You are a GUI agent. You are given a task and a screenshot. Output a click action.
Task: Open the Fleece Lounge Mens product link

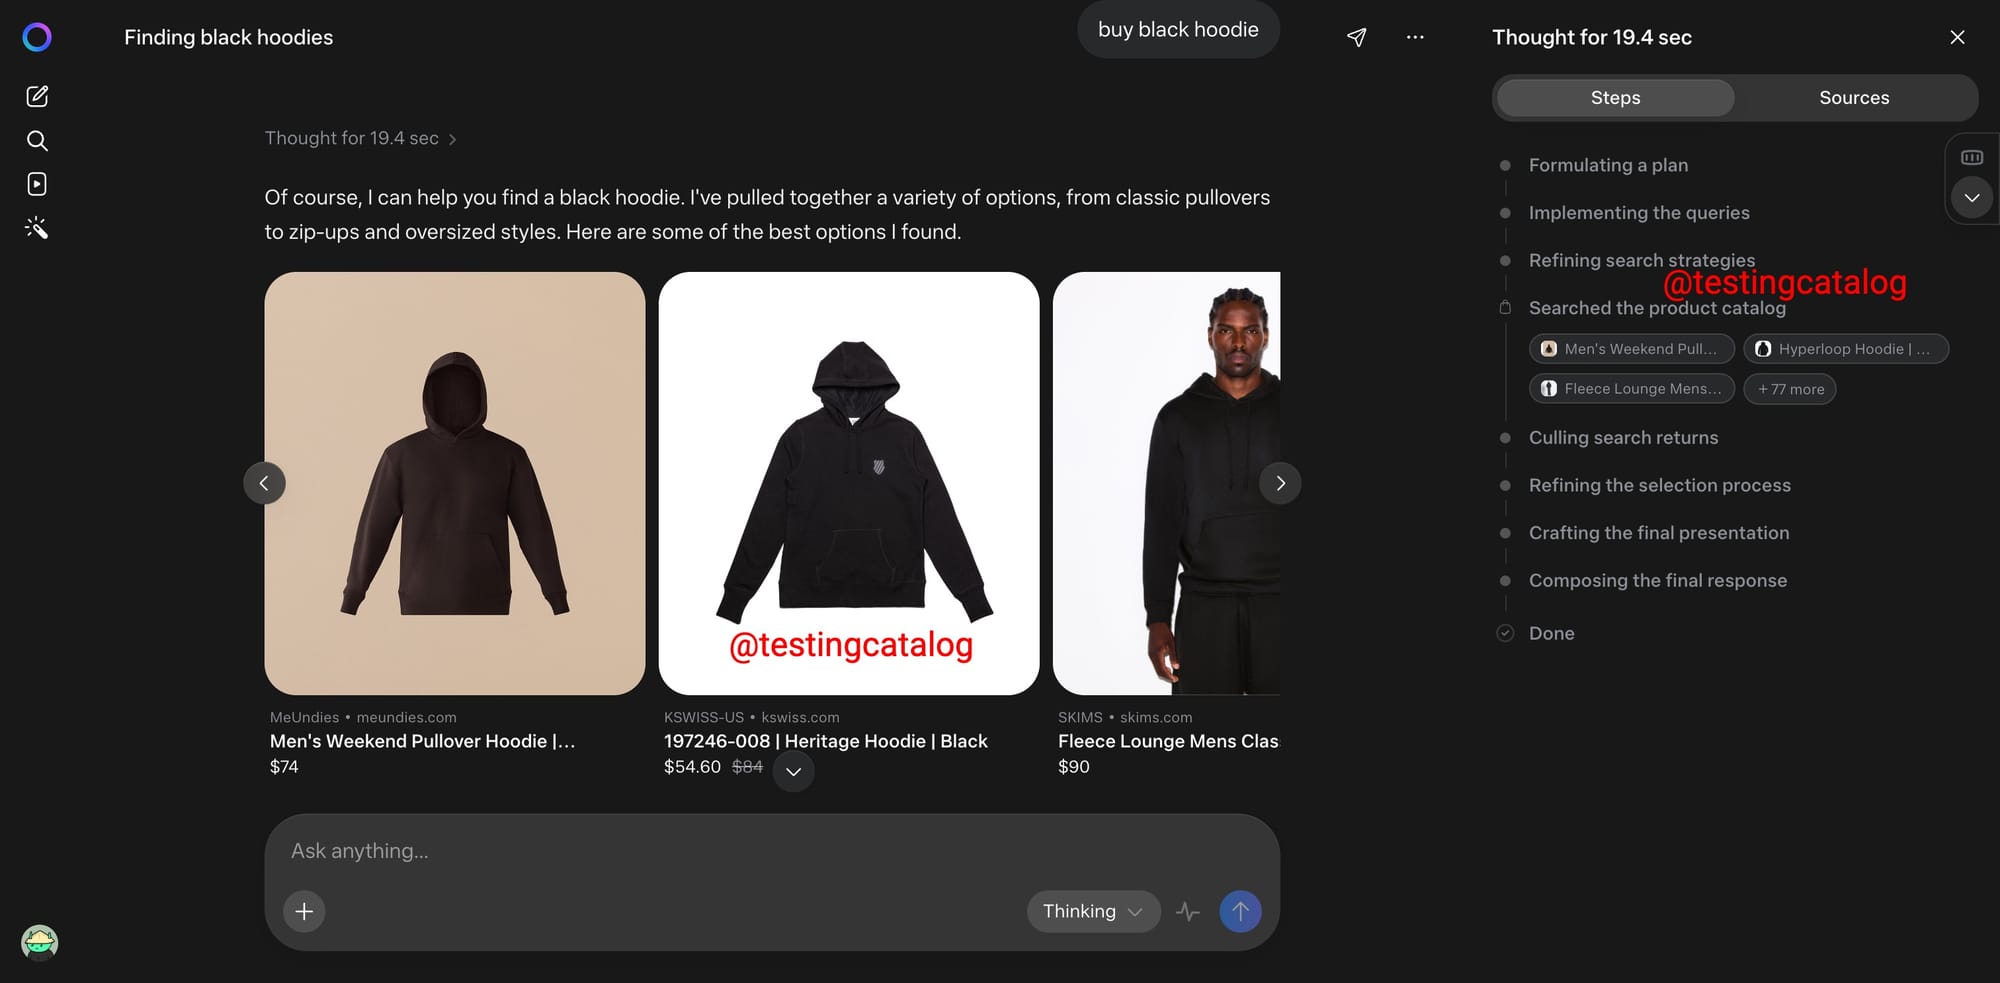point(1168,741)
